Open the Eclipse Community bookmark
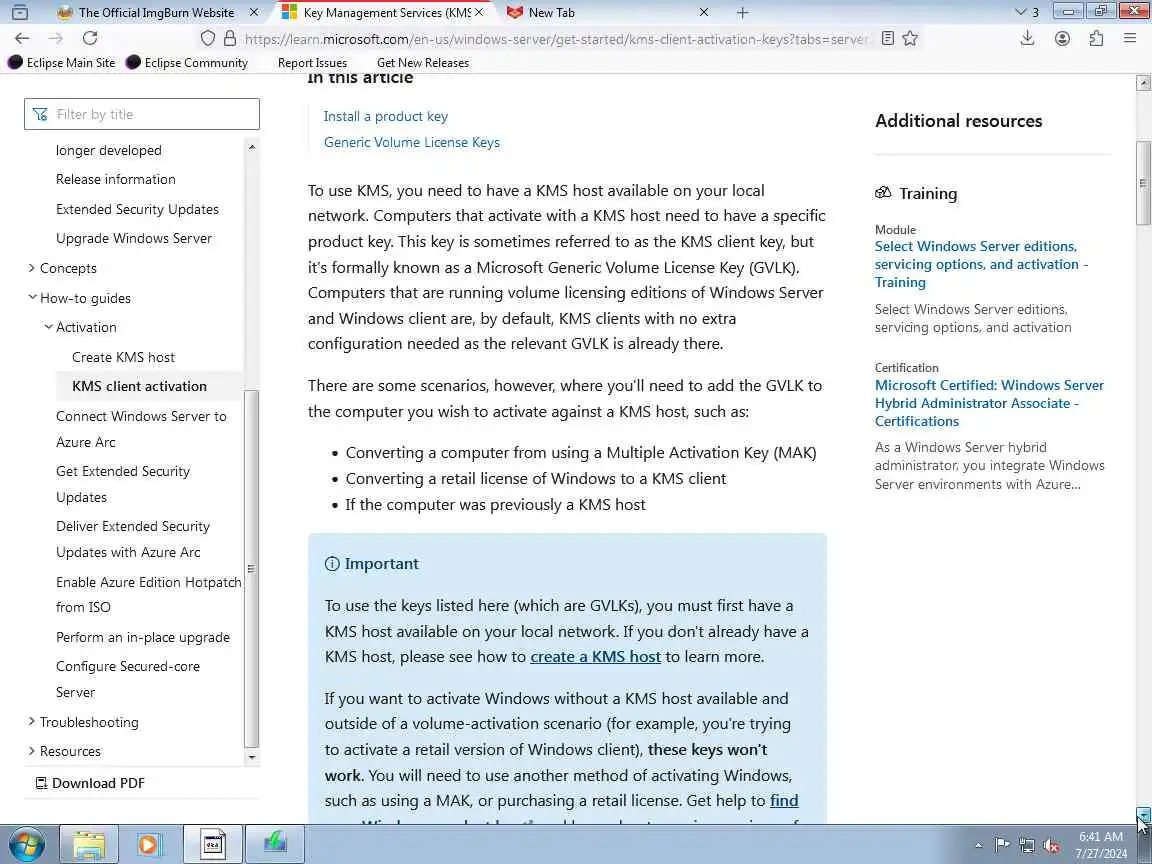The width and height of the screenshot is (1152, 864). click(x=187, y=62)
